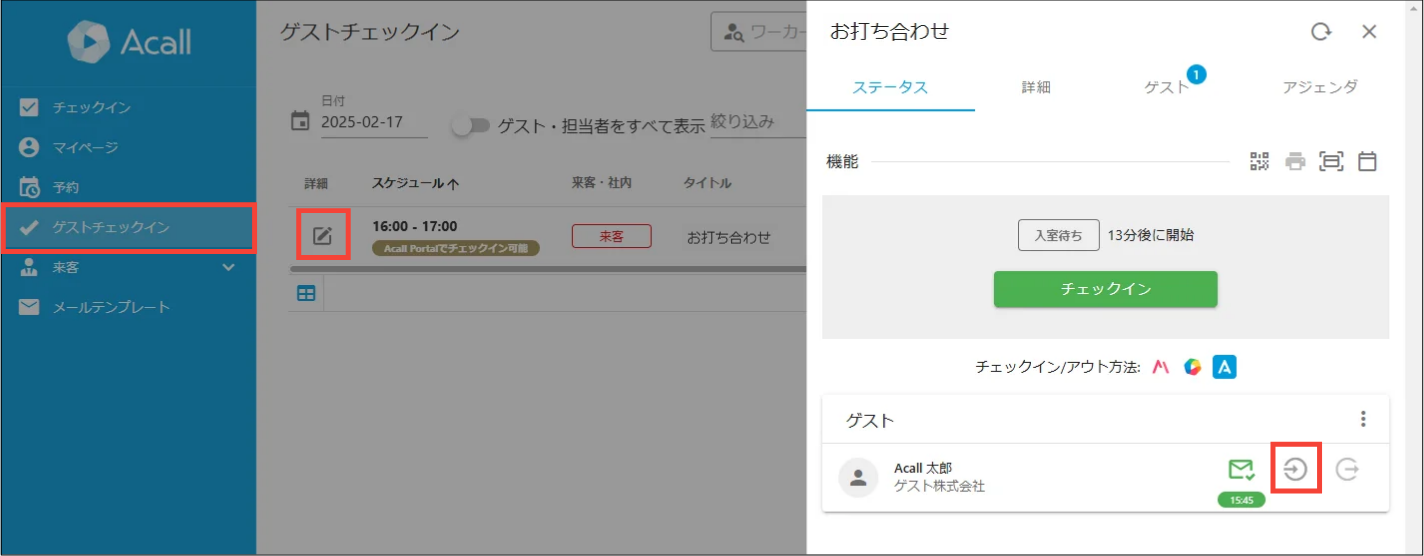Click the refresh icon in meeting panel
The width and height of the screenshot is (1424, 556).
coord(1321,32)
